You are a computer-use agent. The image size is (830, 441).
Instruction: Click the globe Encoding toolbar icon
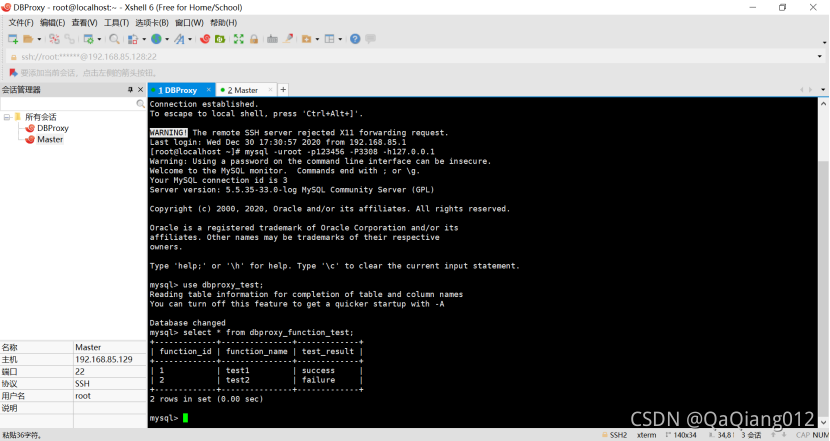coord(156,39)
